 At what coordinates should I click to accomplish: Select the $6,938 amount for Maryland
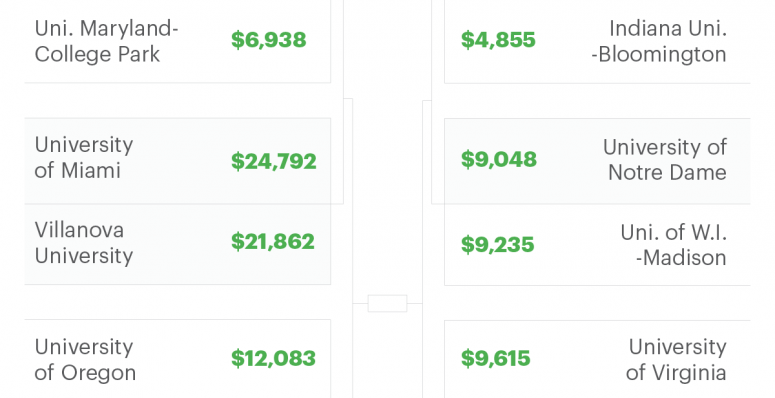tap(269, 40)
